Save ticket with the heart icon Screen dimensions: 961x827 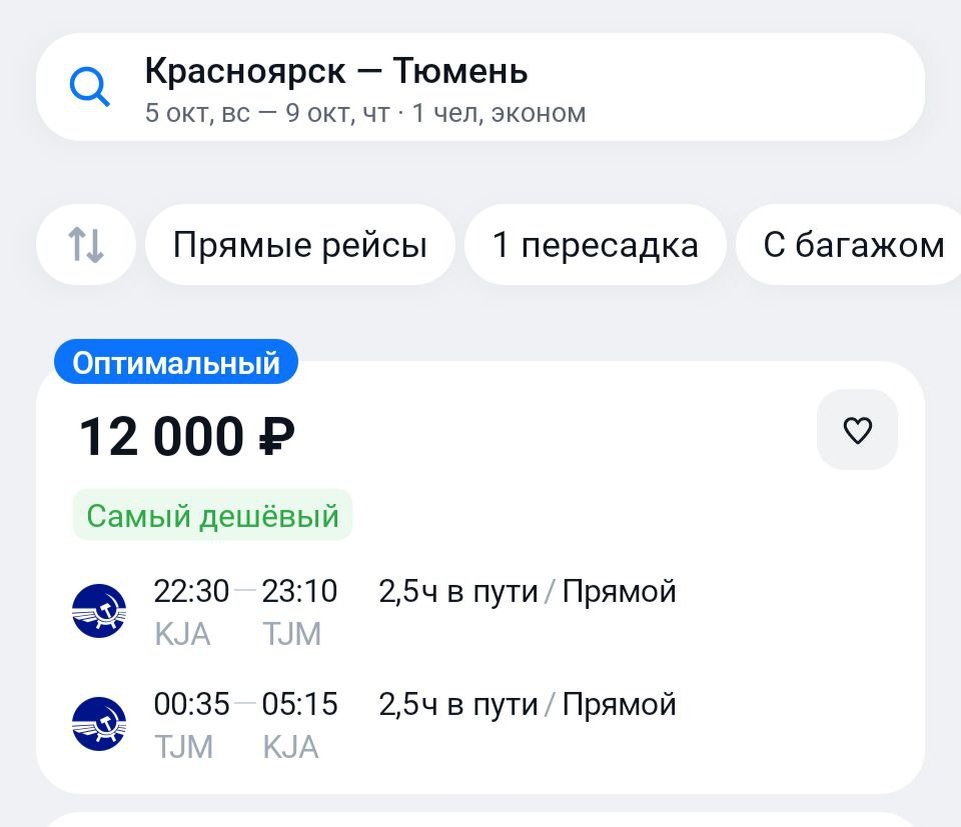(857, 430)
